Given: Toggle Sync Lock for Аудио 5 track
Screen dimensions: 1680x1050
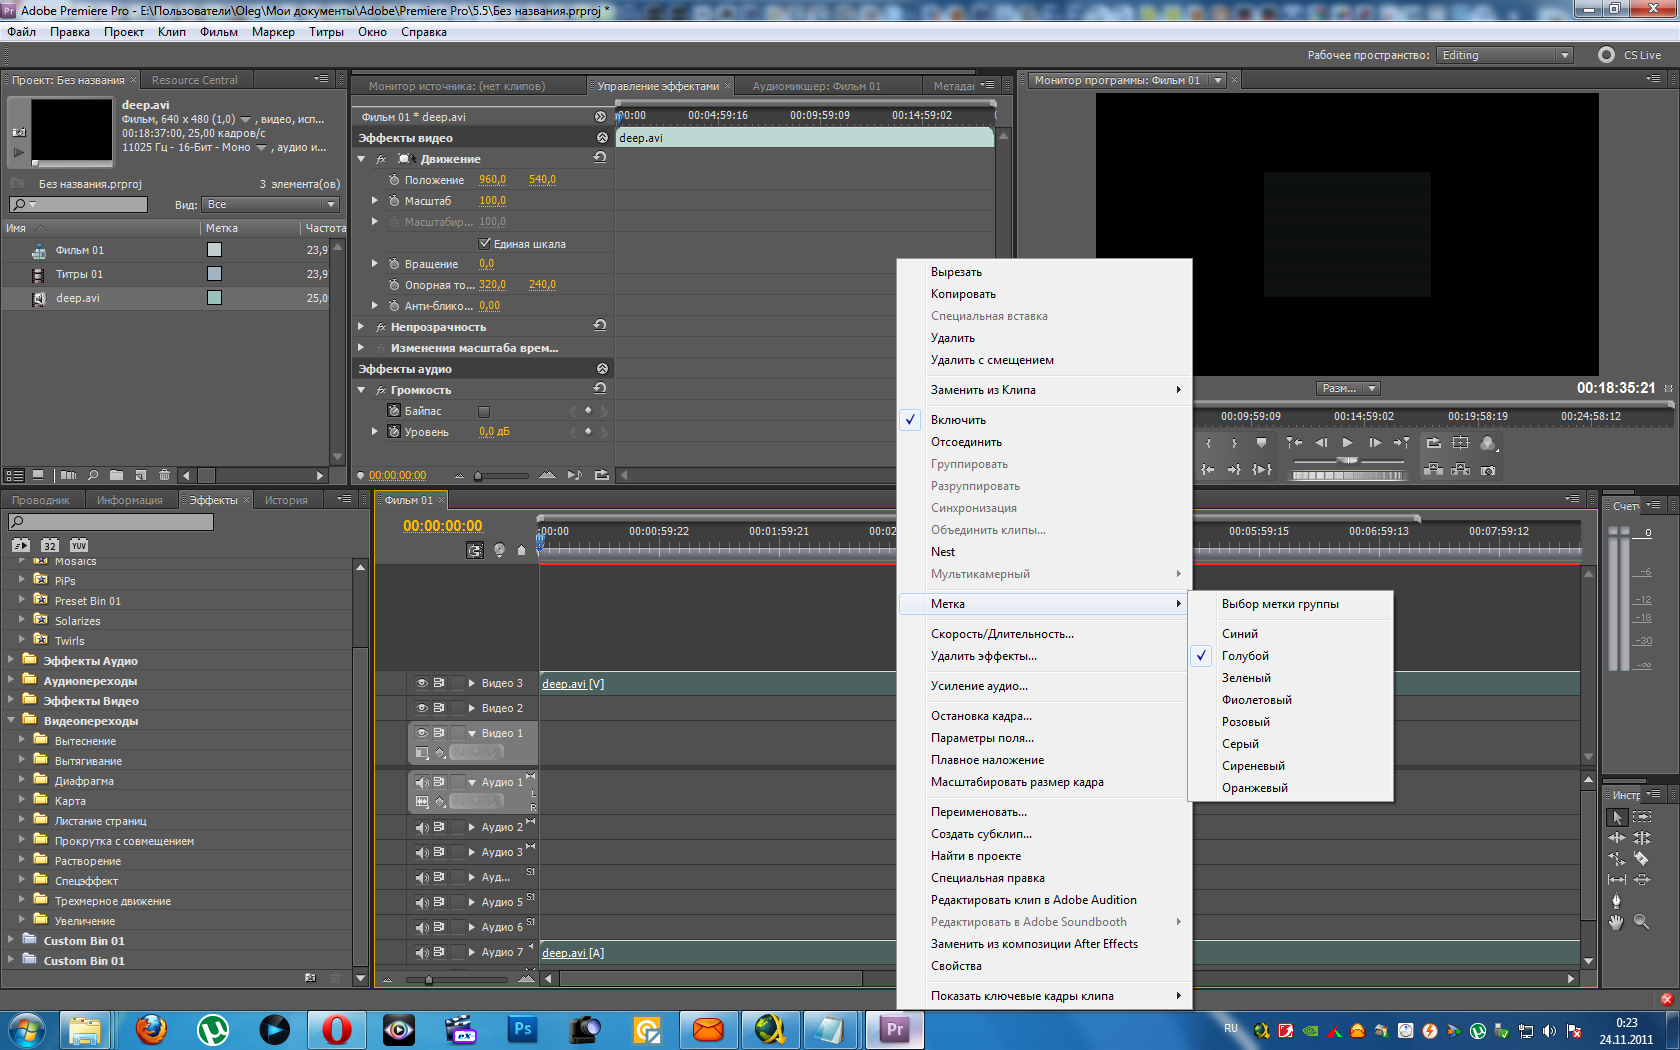Looking at the screenshot, I should (438, 902).
